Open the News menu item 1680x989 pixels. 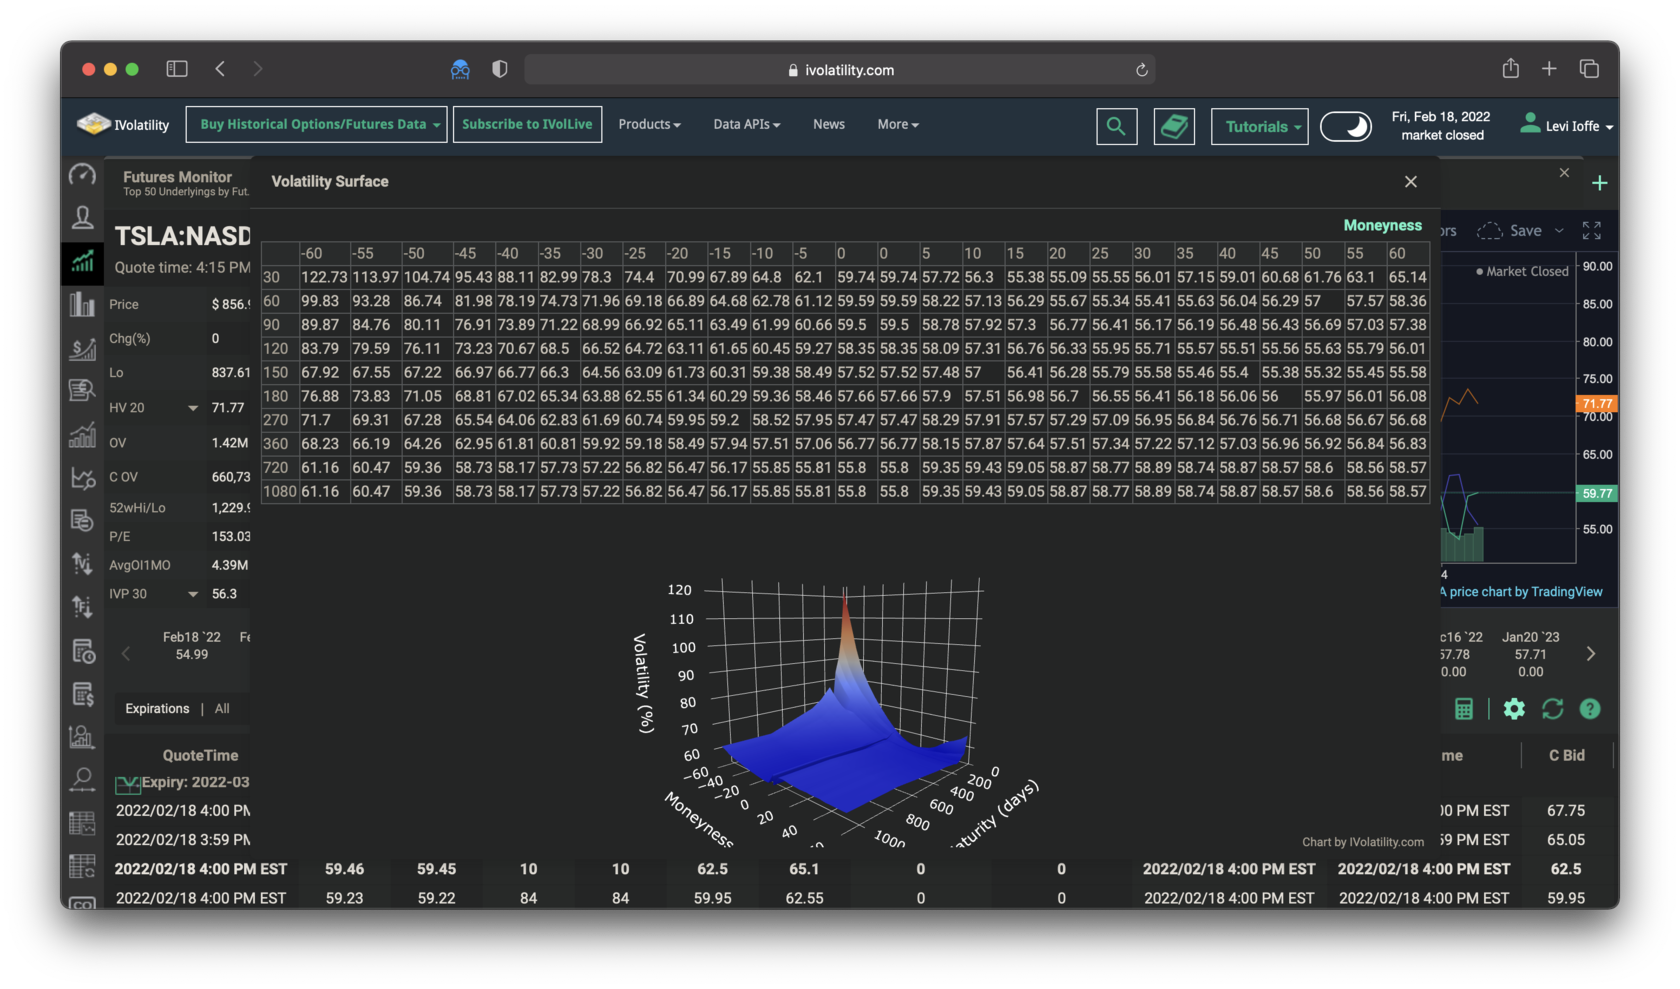(828, 125)
